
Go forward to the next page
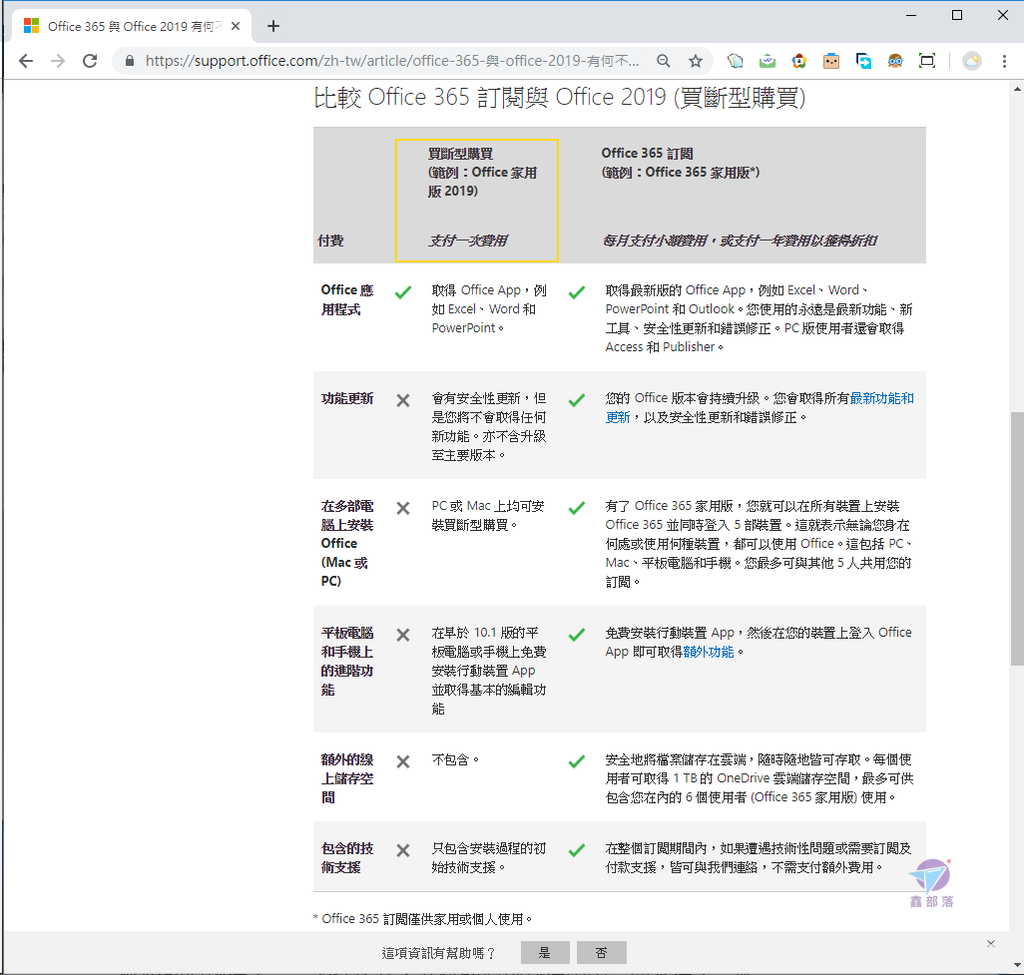58,61
